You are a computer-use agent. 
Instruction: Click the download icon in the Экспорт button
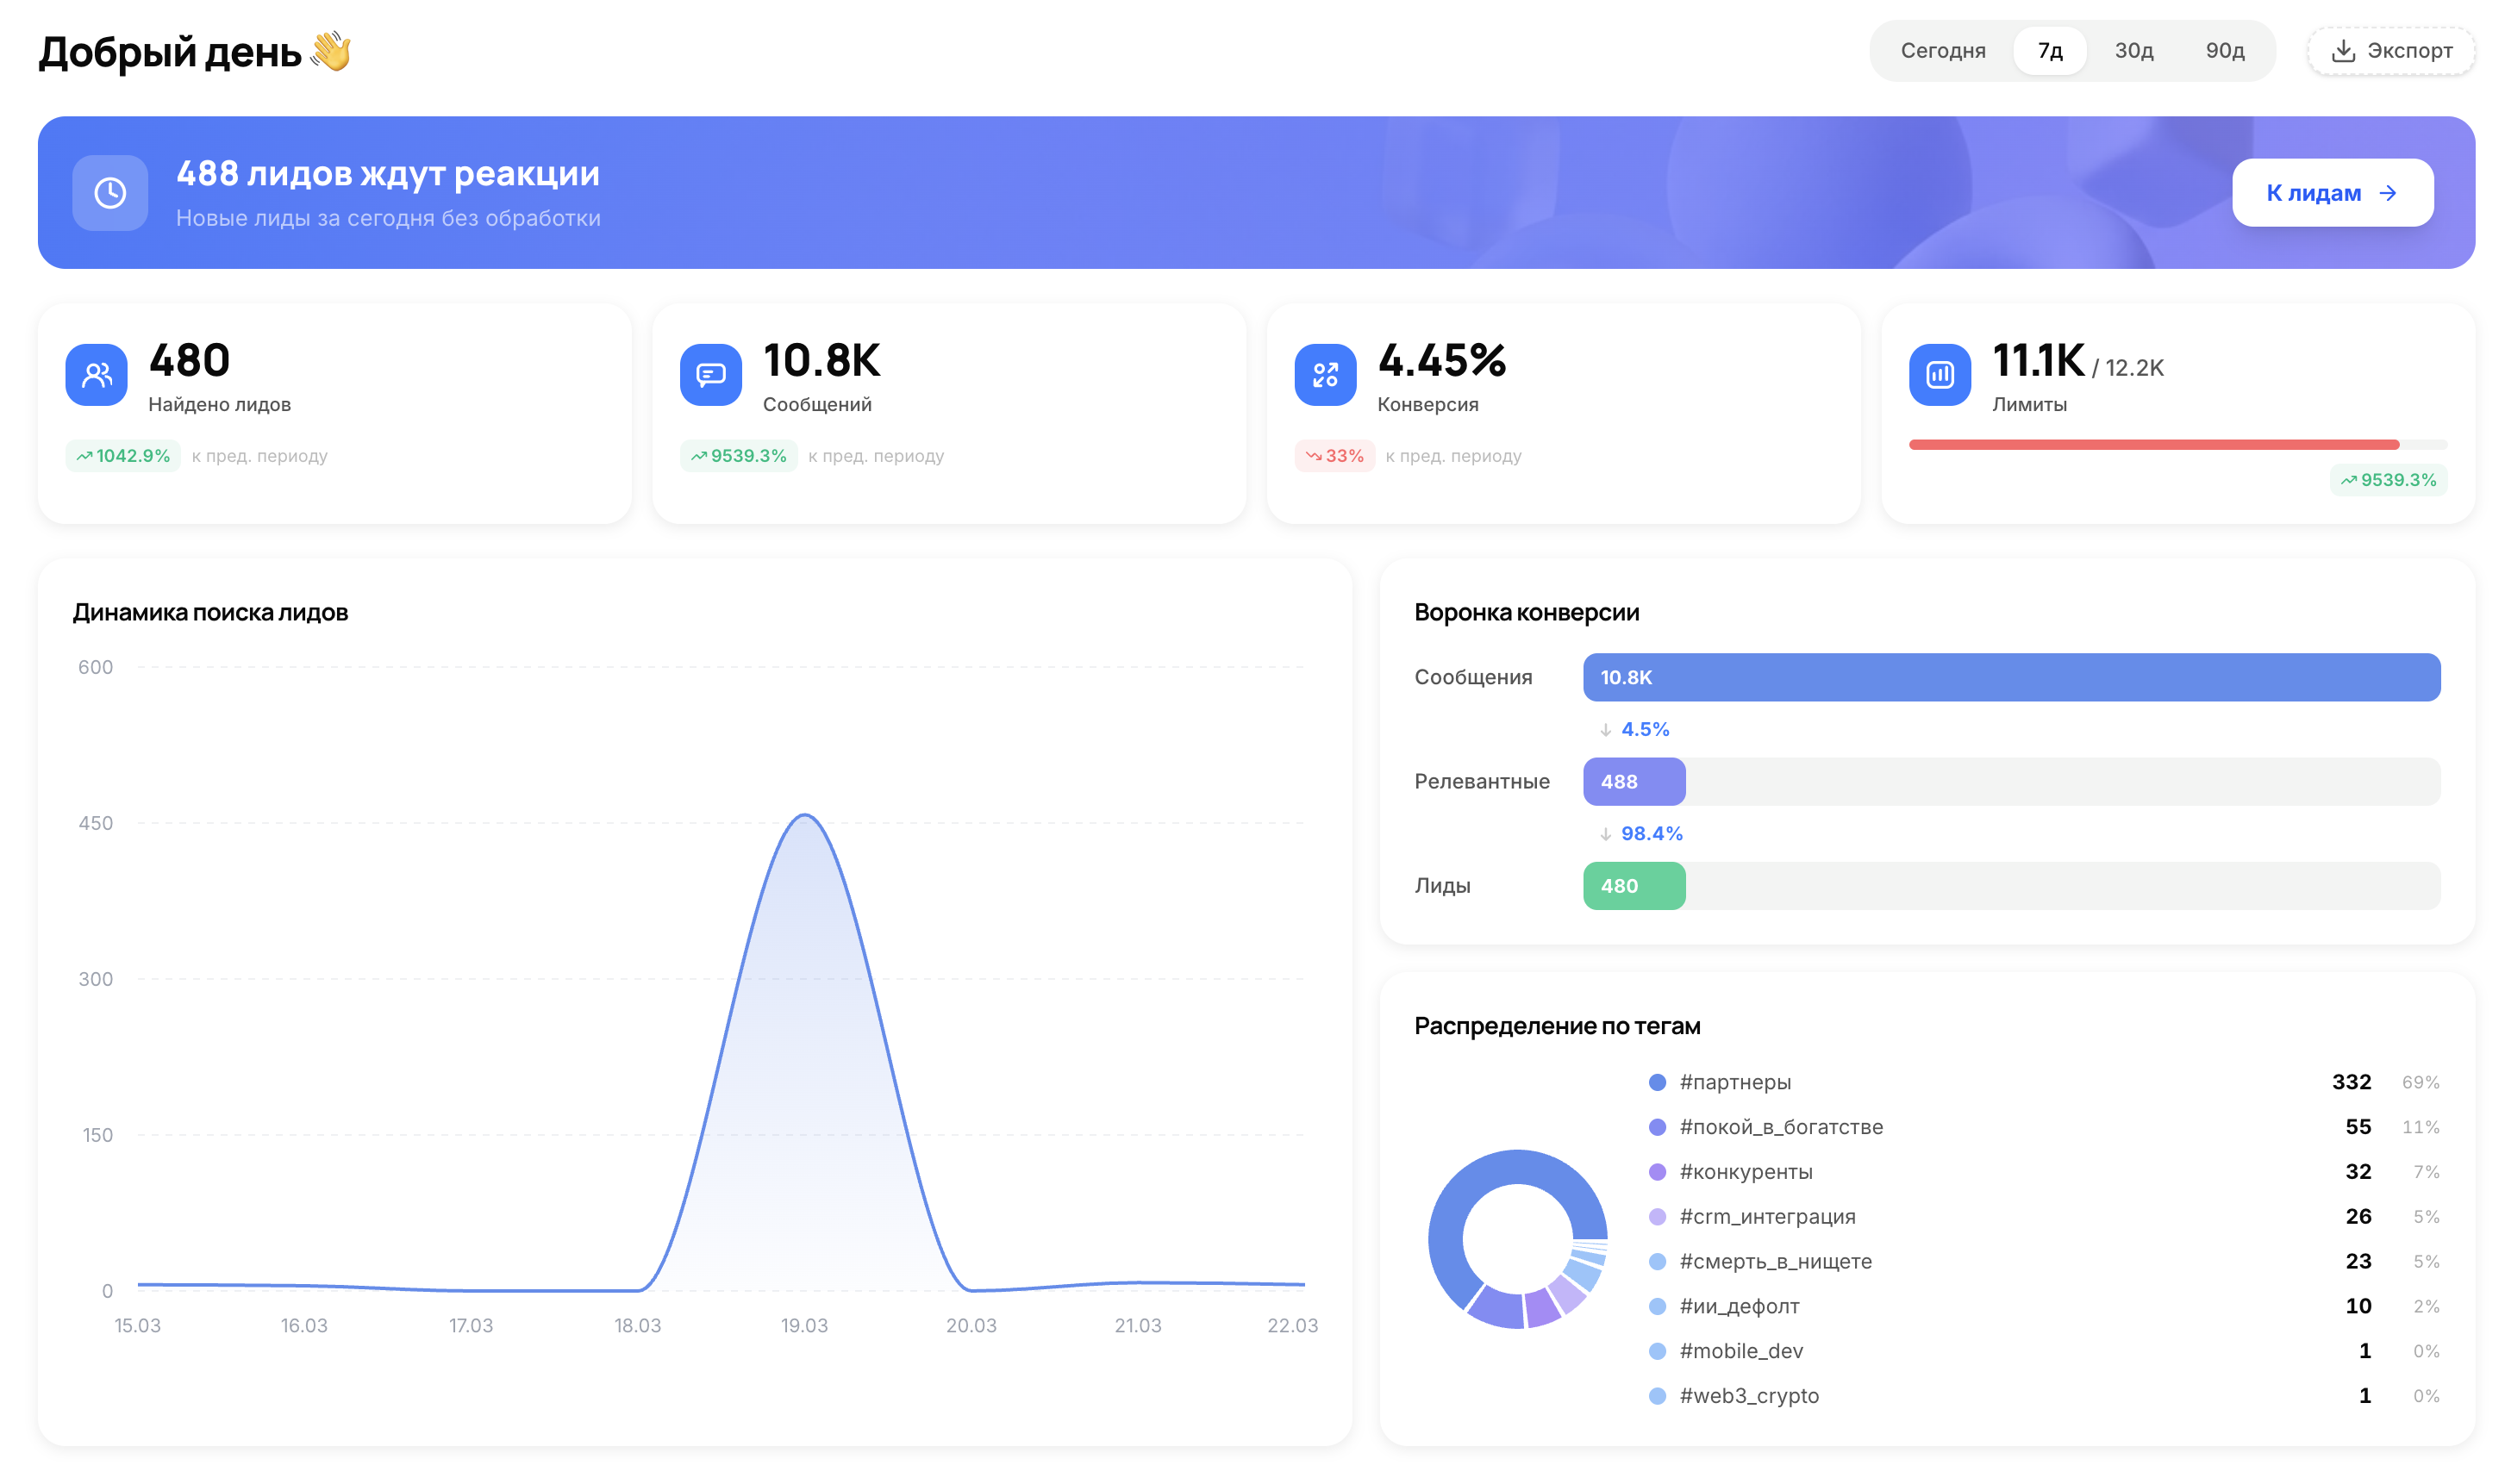pos(2343,51)
